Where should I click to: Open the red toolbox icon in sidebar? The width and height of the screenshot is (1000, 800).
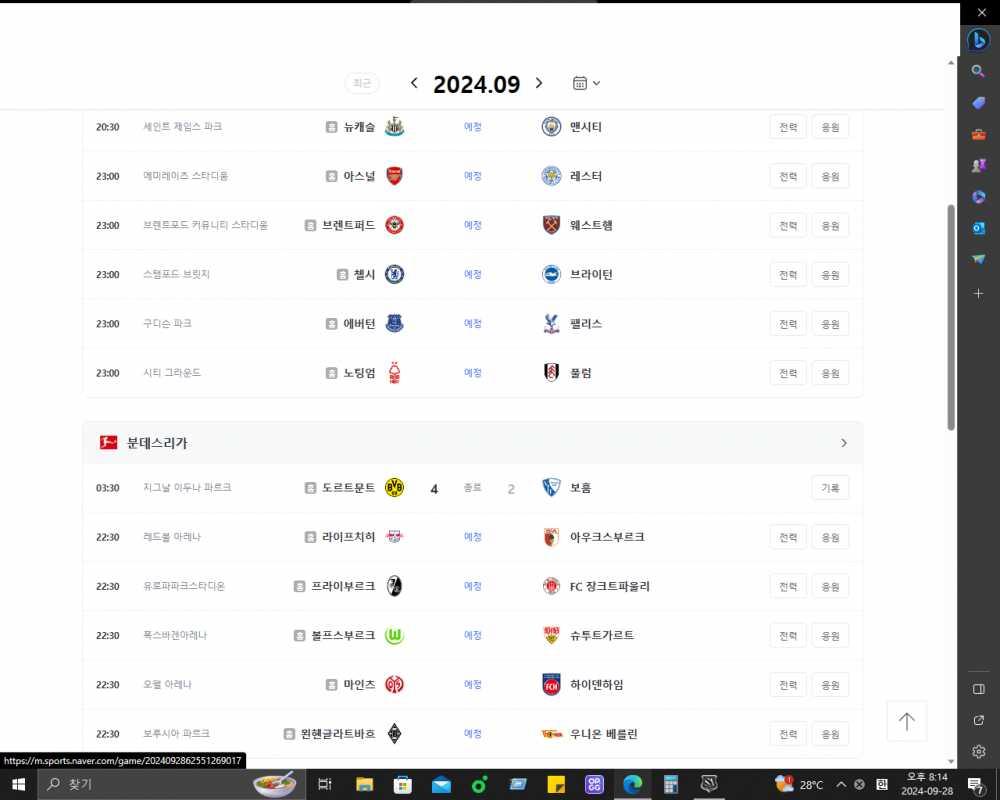point(978,134)
